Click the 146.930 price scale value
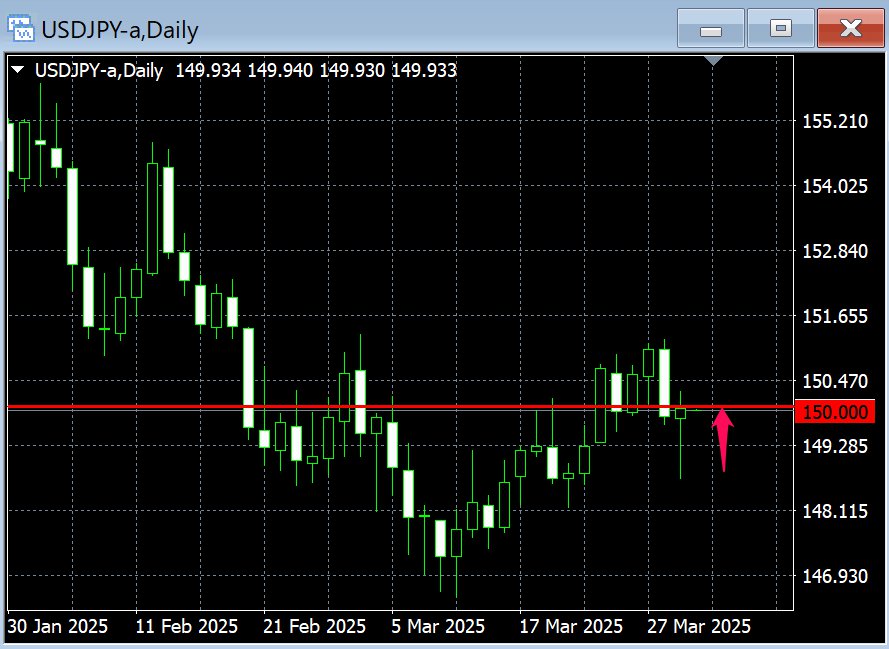Viewport: 889px width, 649px height. (x=835, y=576)
